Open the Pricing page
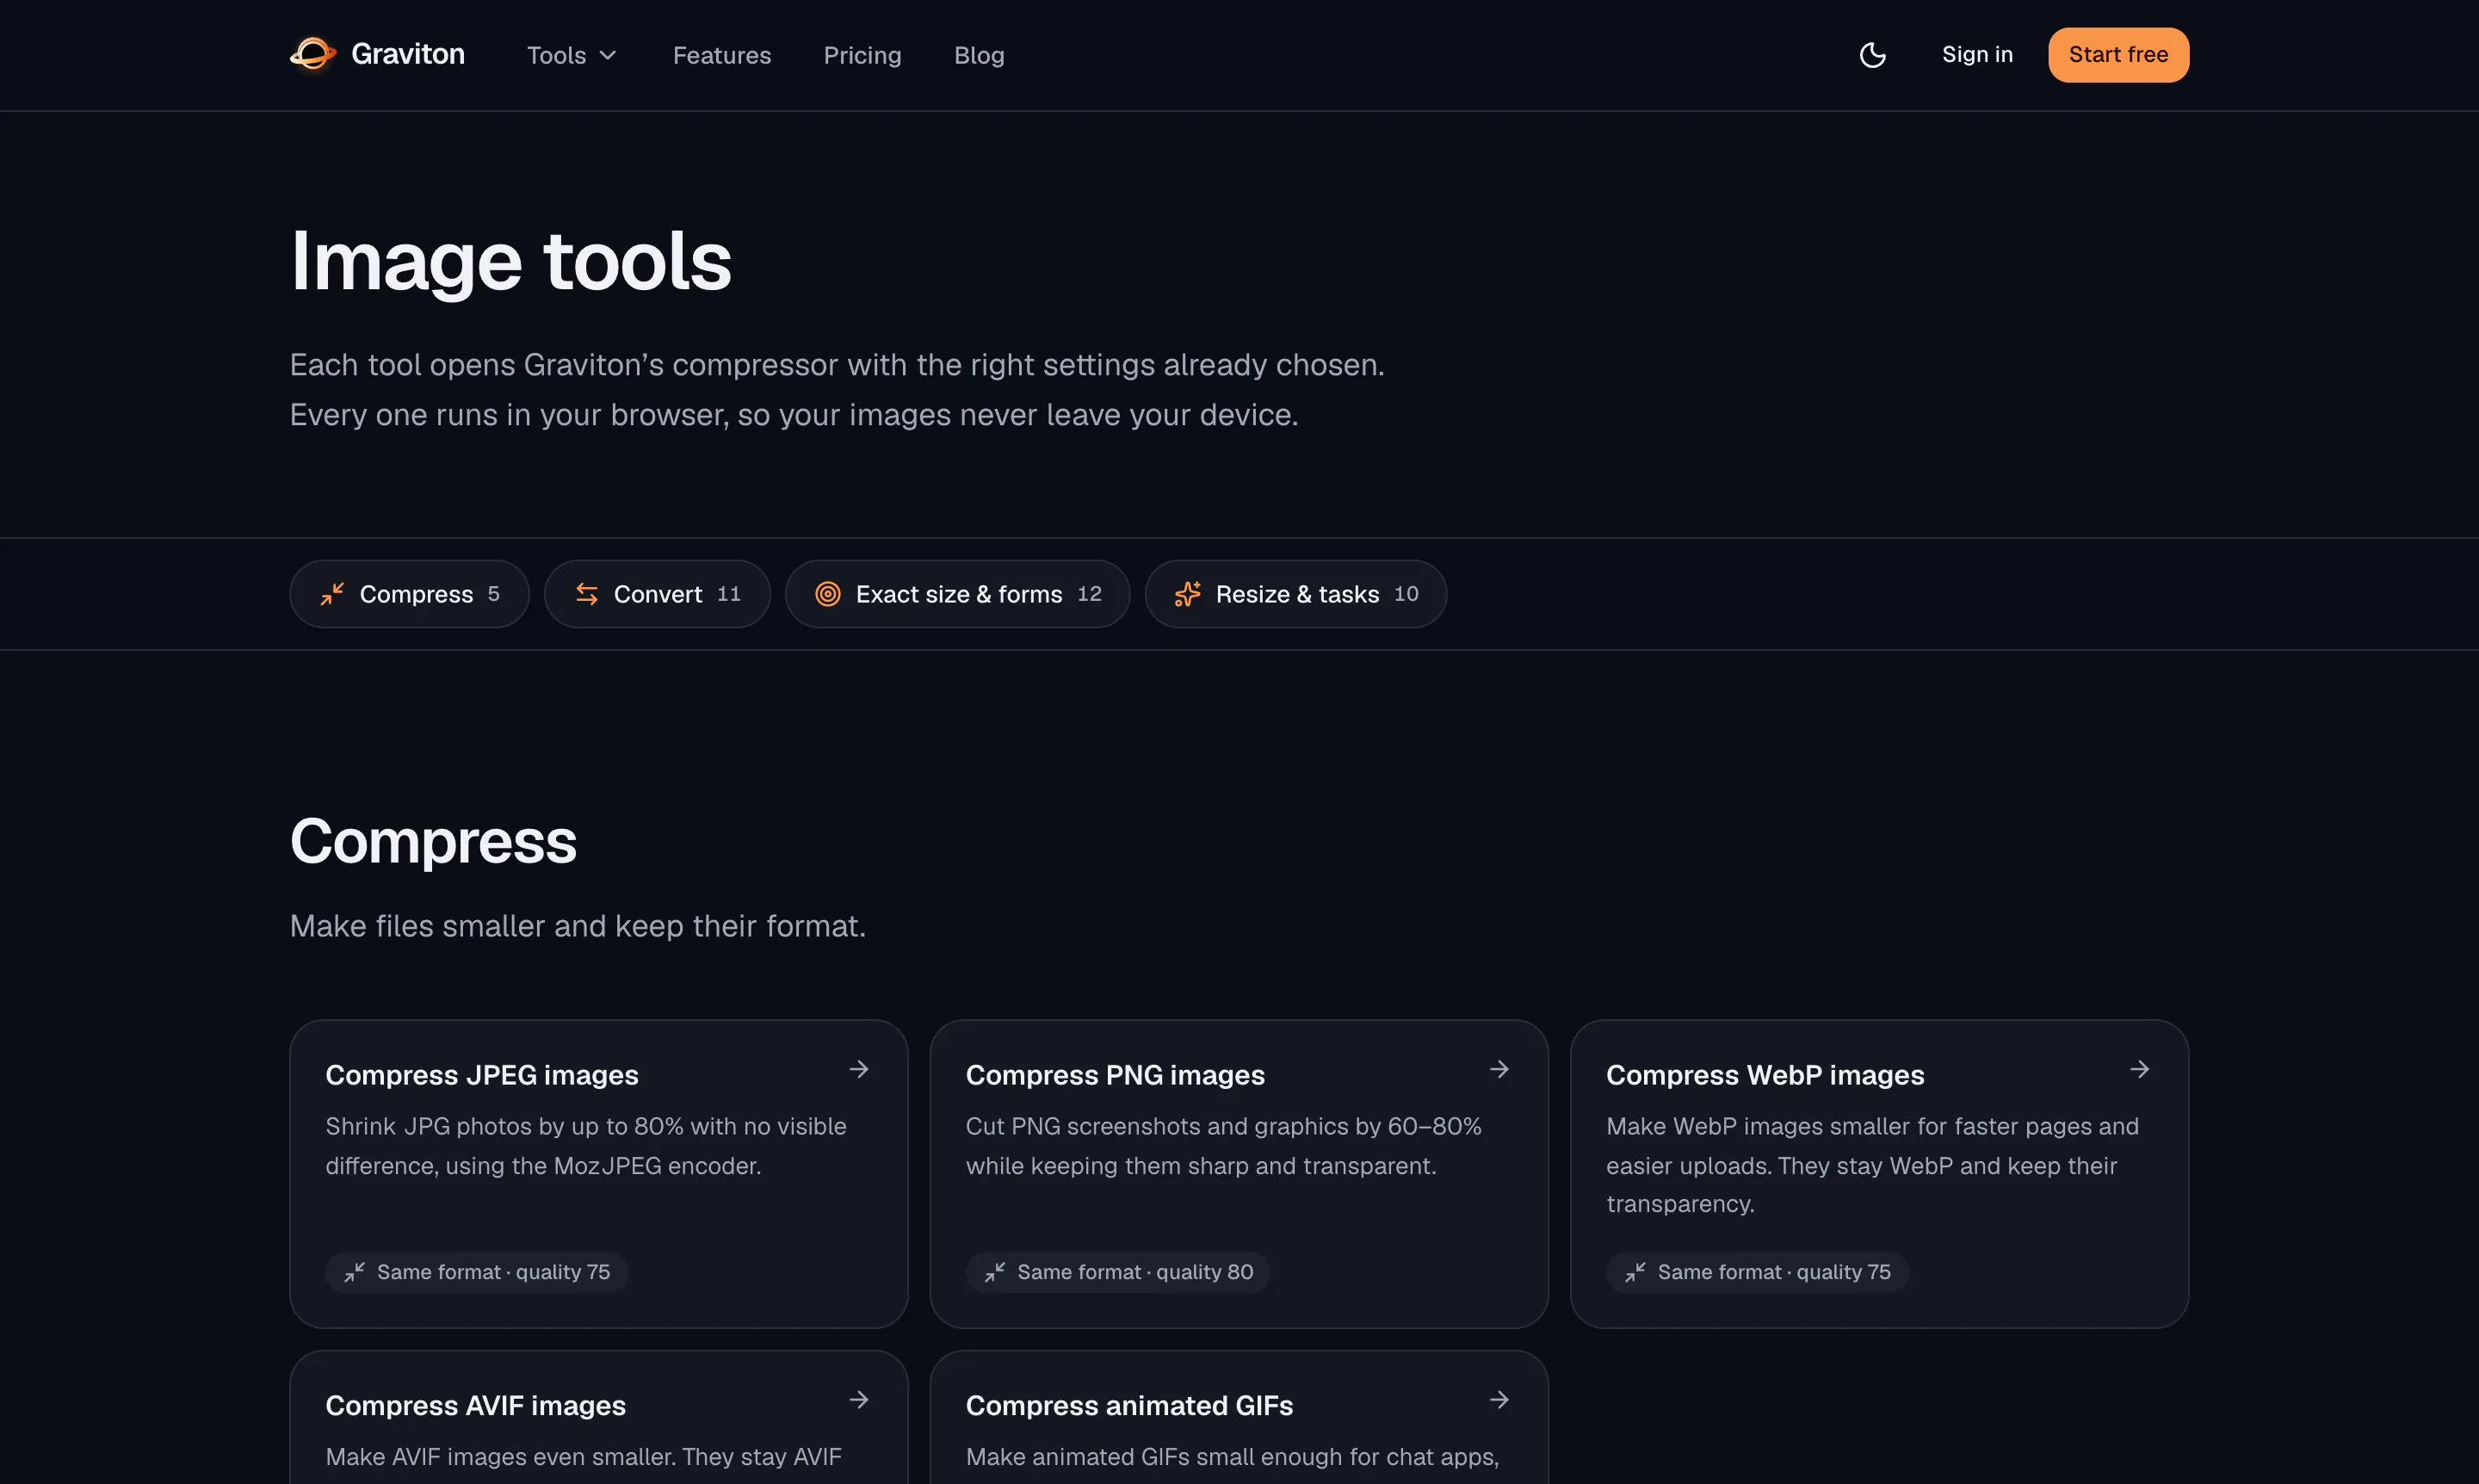The image size is (2479, 1484). [x=862, y=55]
